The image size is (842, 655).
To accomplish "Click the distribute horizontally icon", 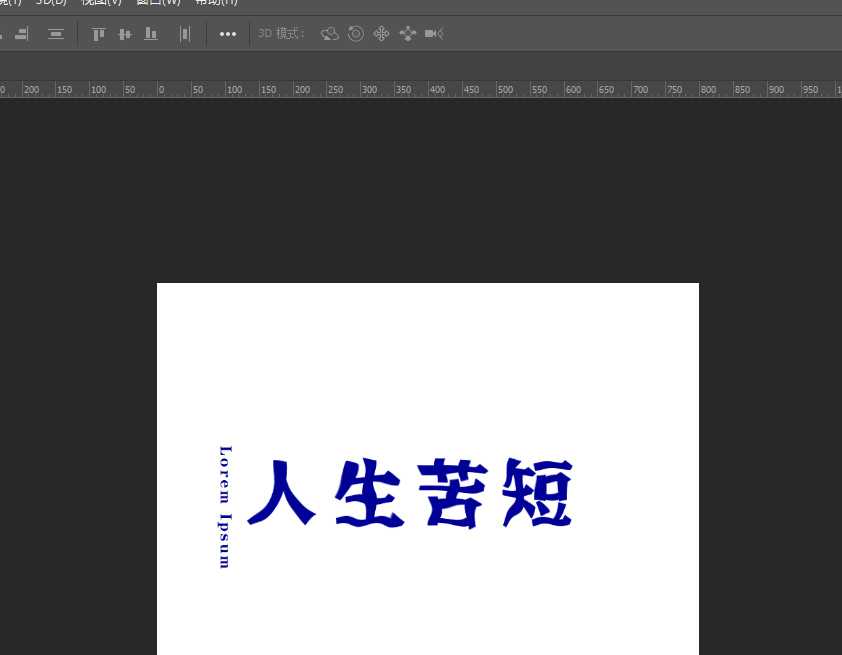I will (184, 34).
